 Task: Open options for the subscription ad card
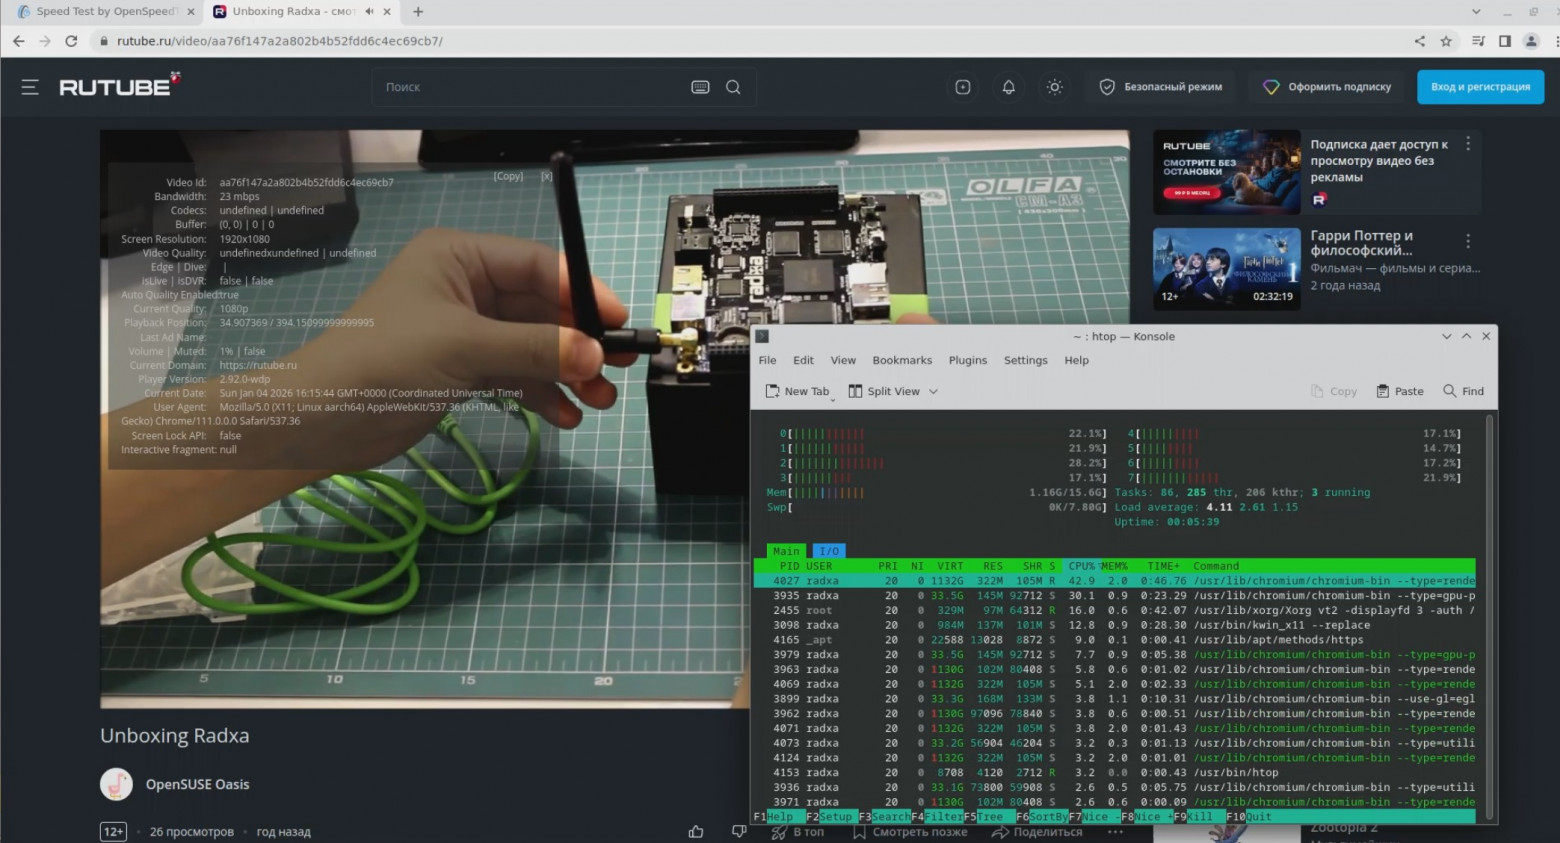point(1468,144)
